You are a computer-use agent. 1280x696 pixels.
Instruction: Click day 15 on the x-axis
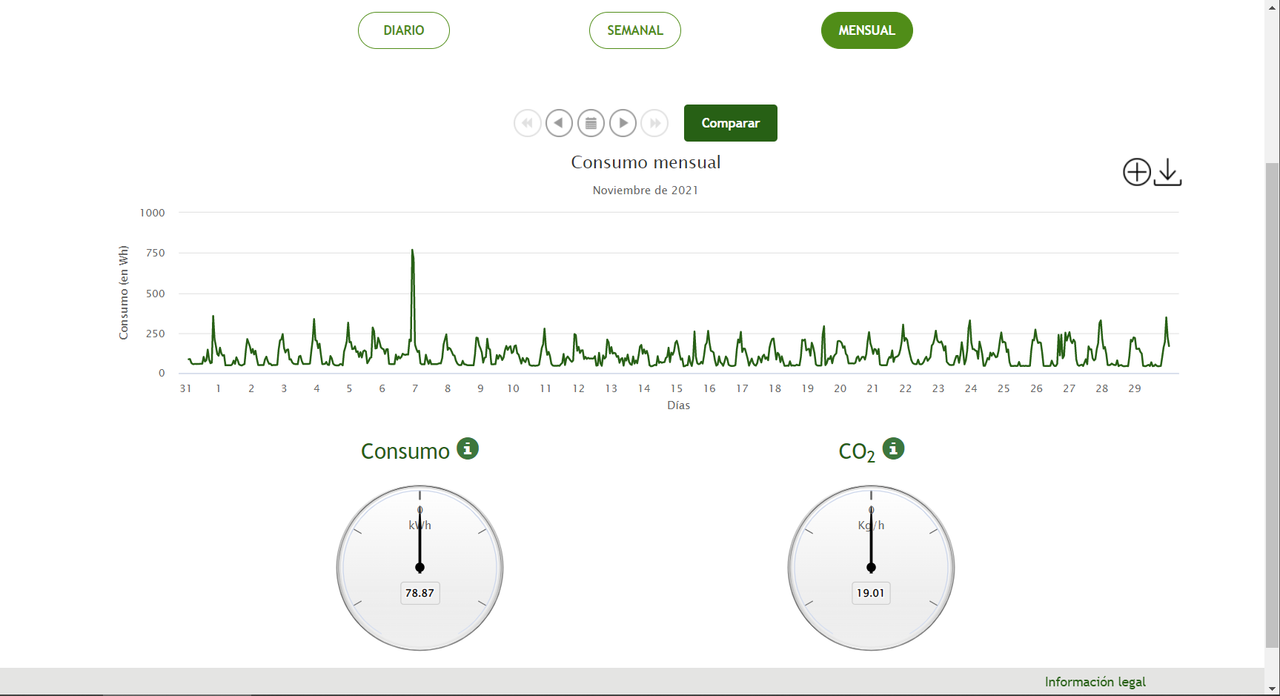(677, 388)
